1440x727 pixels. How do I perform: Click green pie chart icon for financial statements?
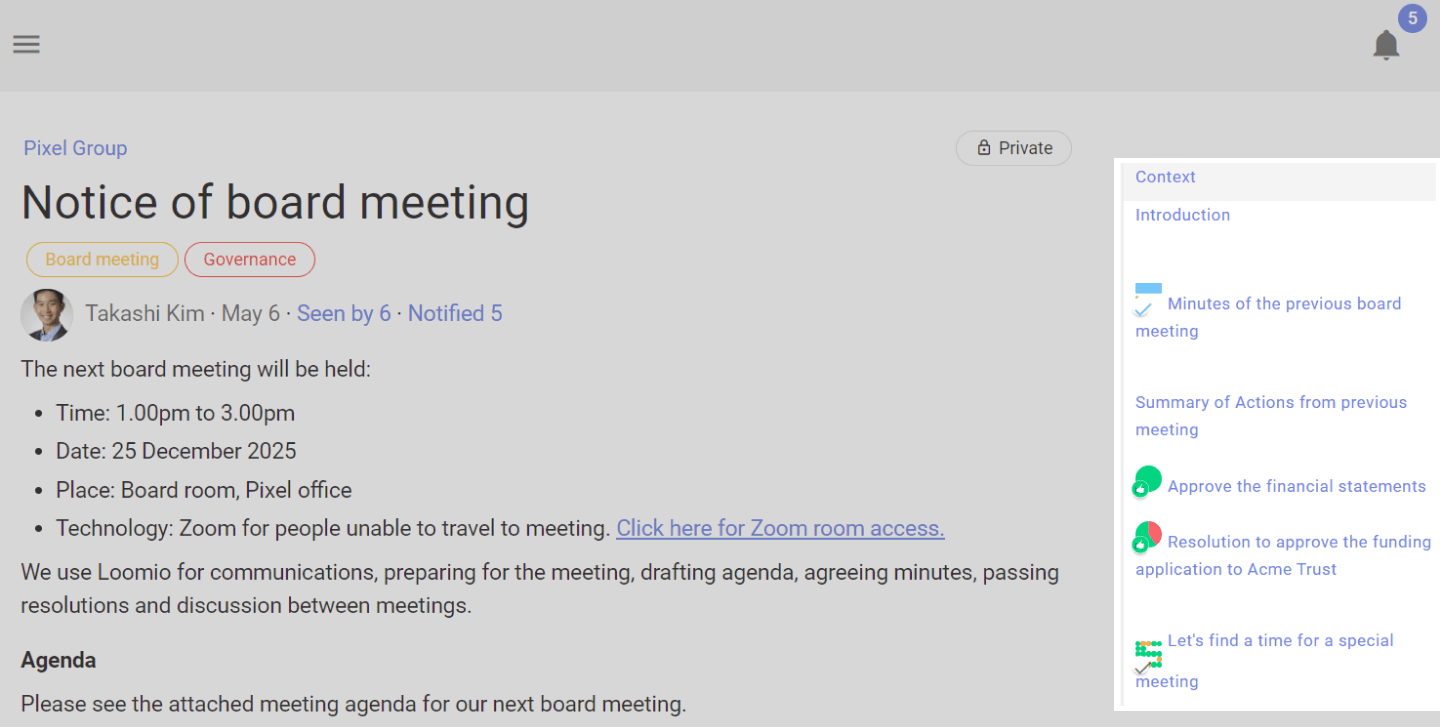(x=1147, y=481)
